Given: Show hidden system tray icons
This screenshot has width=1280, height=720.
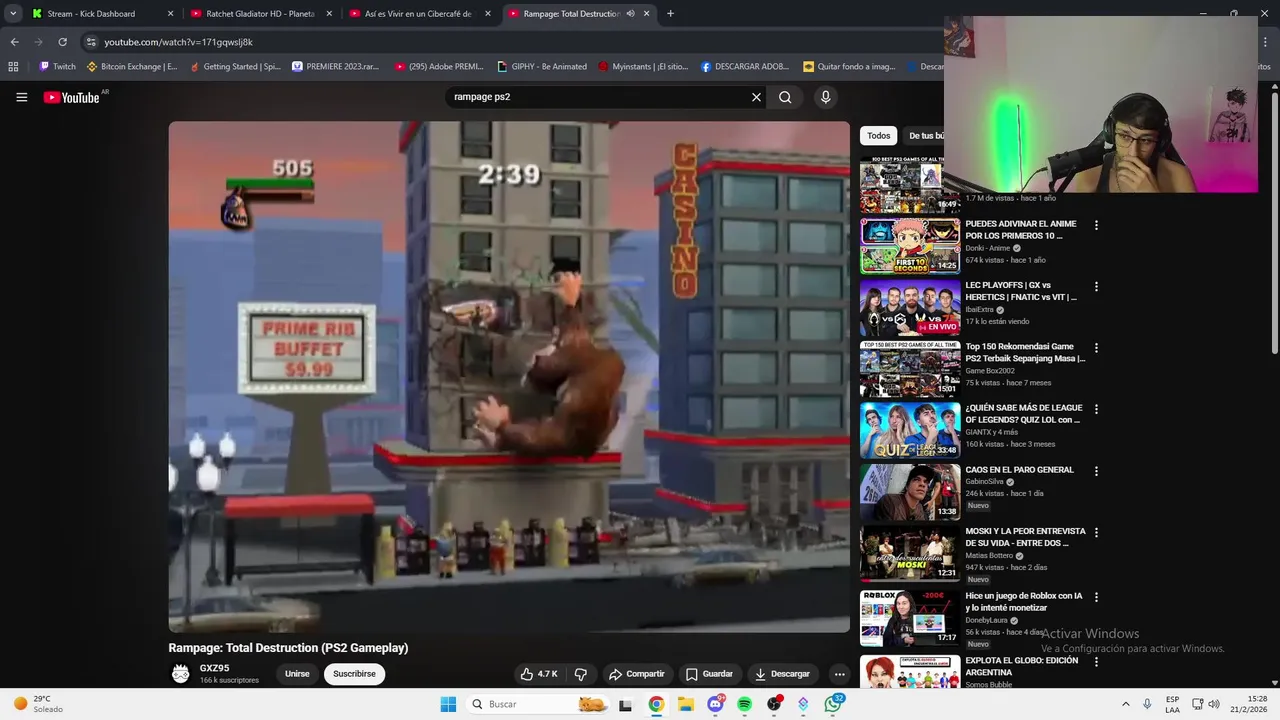Looking at the screenshot, I should click(x=1125, y=704).
